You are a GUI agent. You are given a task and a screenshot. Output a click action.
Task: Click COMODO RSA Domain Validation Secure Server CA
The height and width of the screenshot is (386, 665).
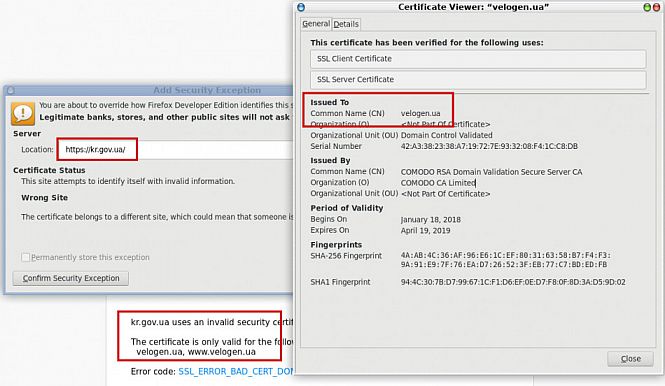coord(491,172)
